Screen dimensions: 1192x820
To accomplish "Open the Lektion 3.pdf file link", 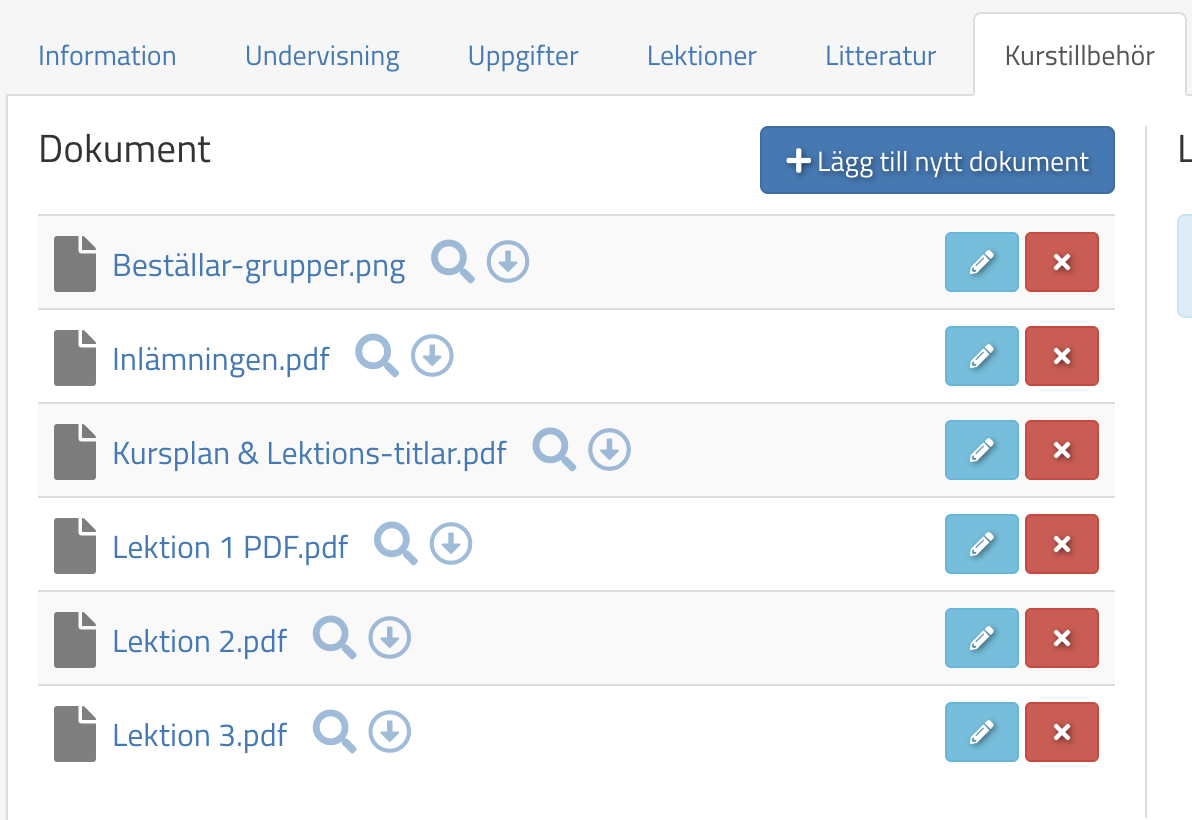I will [x=200, y=734].
